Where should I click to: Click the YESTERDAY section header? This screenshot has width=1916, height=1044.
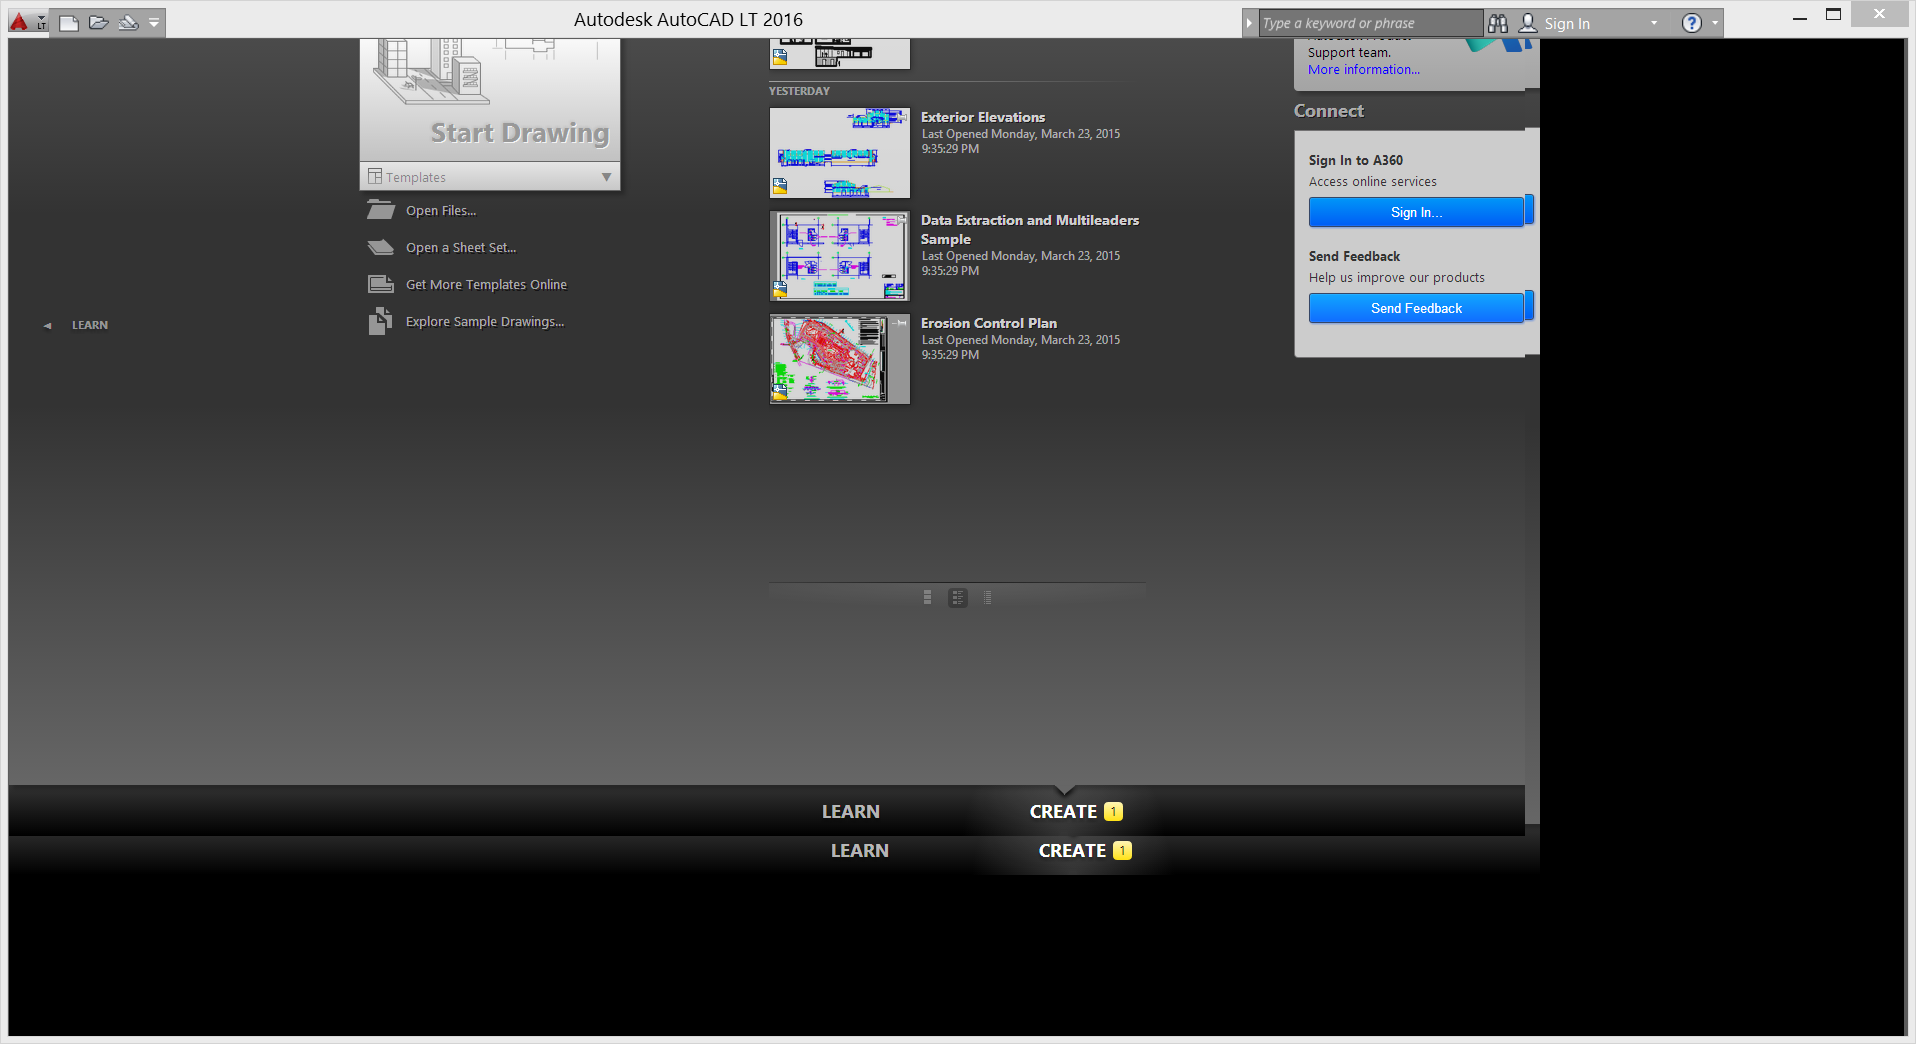coord(799,91)
